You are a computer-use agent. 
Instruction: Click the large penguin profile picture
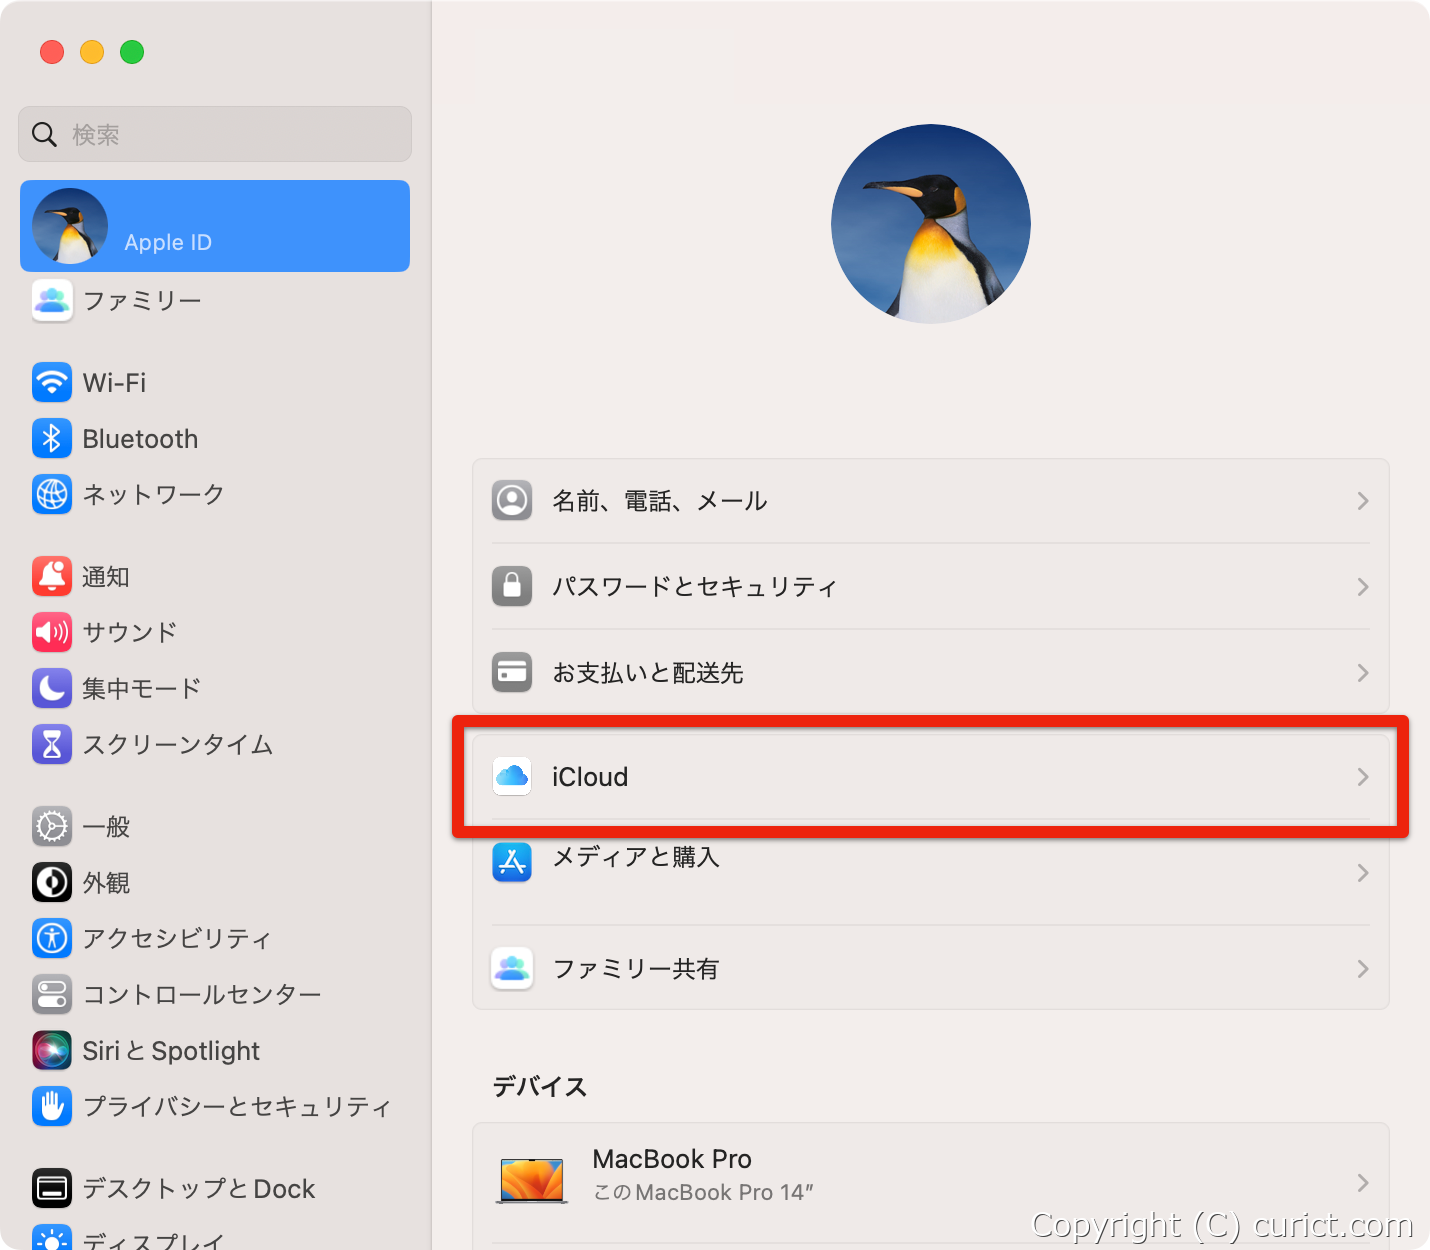click(x=931, y=224)
